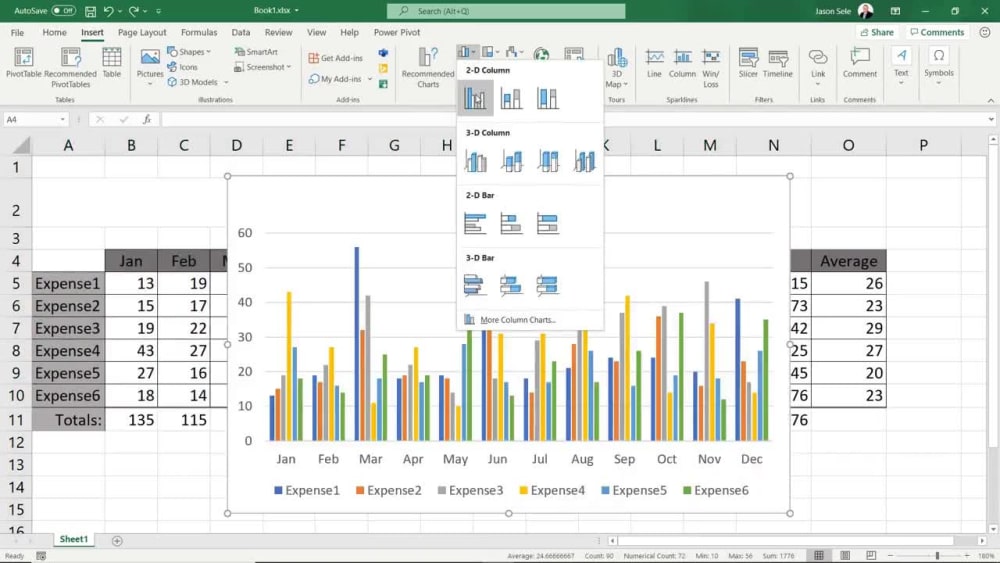The width and height of the screenshot is (1000, 563).
Task: Open Recommended PivotTables
Action: [70, 68]
